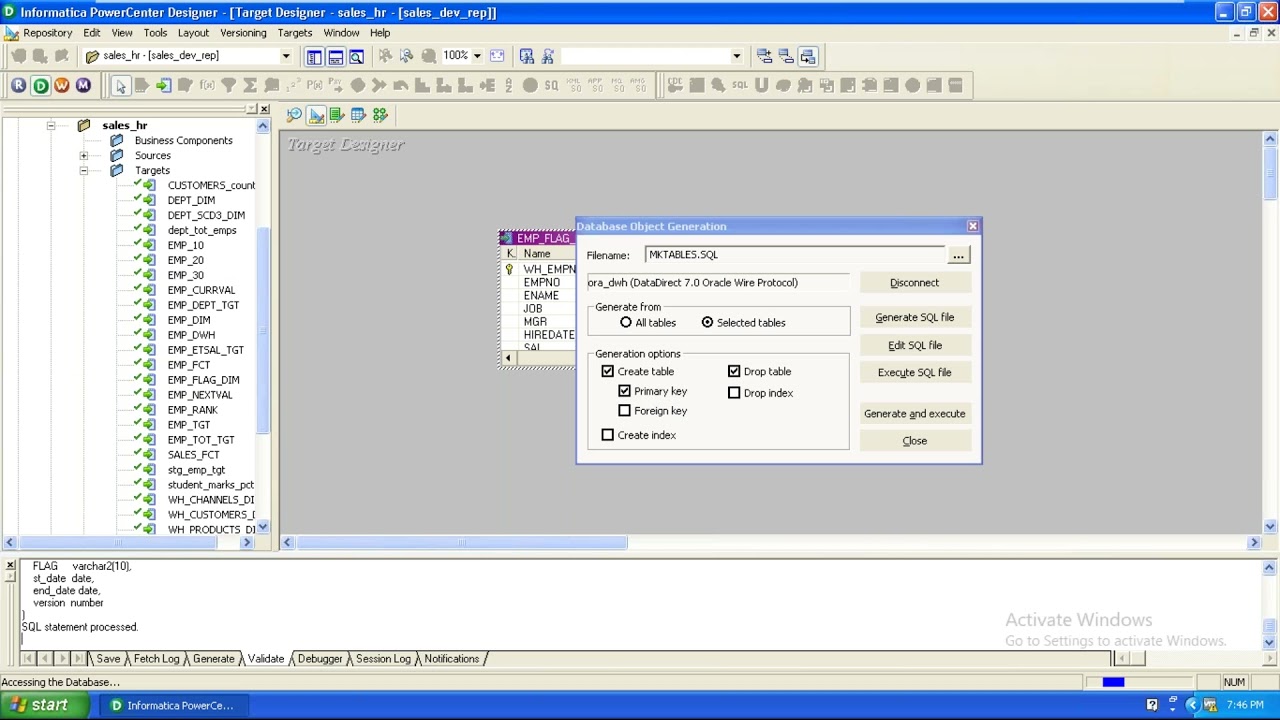Click the Edit SQL file button
Viewport: 1280px width, 720px height.
point(914,346)
